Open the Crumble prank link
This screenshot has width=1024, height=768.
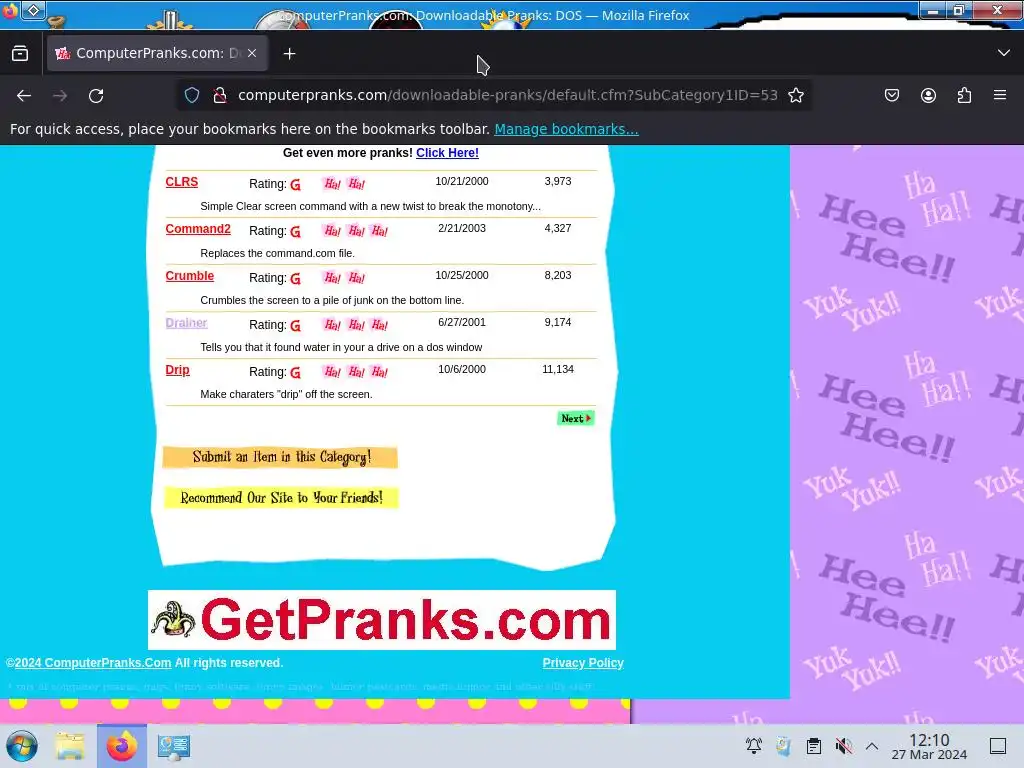(189, 276)
